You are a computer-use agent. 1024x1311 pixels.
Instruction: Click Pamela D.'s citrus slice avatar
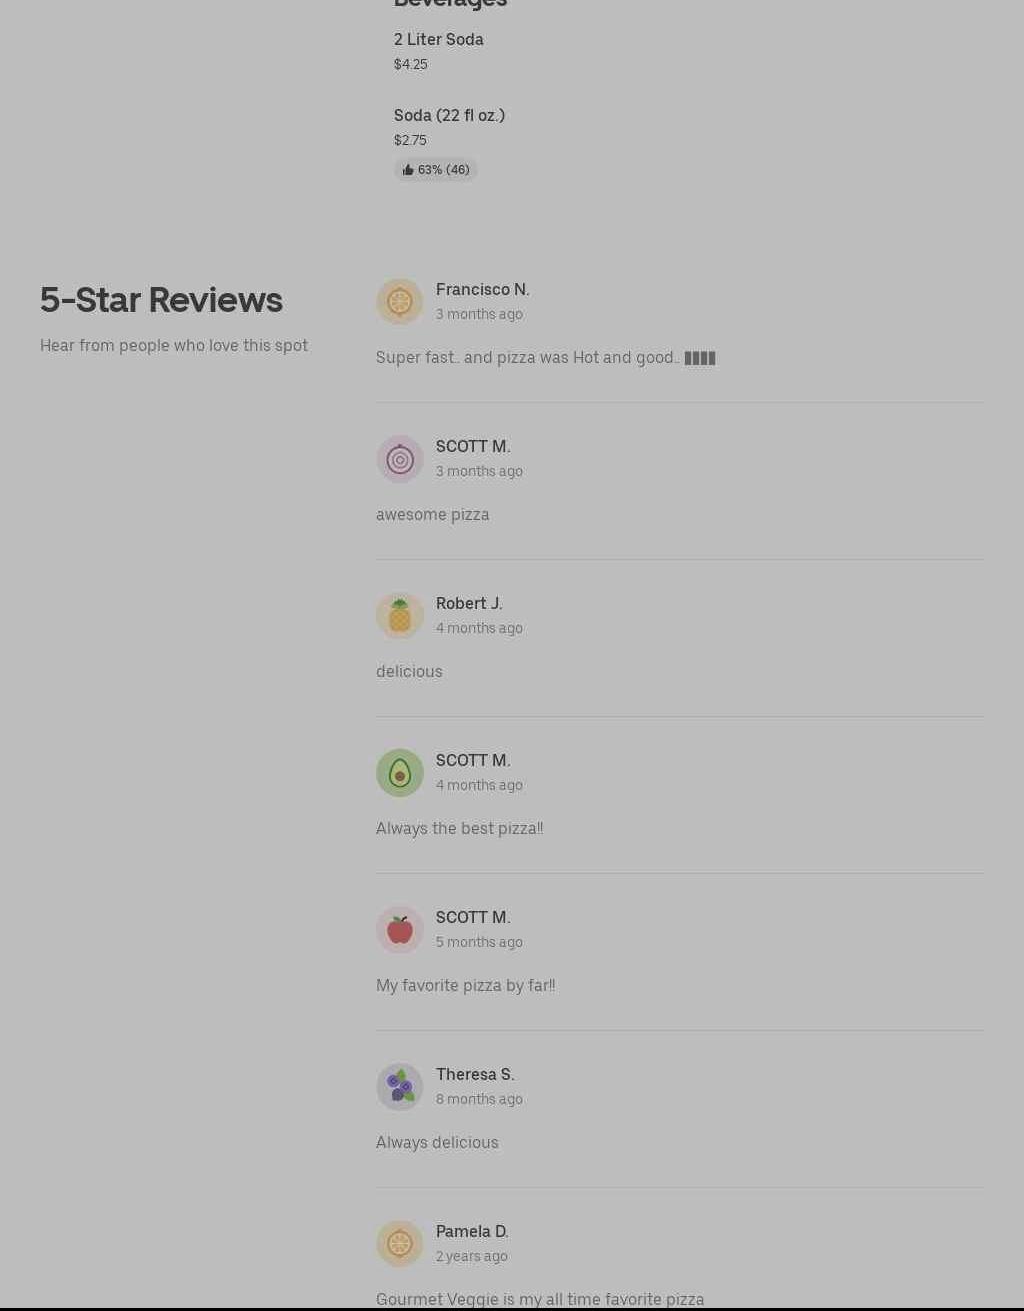(400, 1244)
